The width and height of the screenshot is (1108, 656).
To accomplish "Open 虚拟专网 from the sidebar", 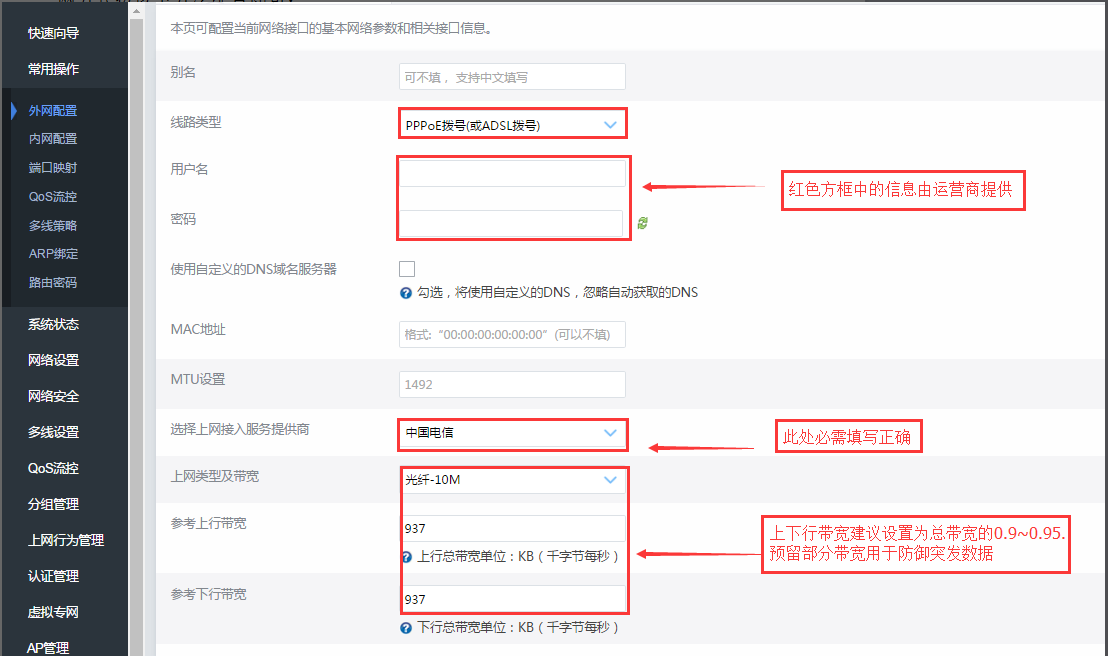I will (54, 612).
